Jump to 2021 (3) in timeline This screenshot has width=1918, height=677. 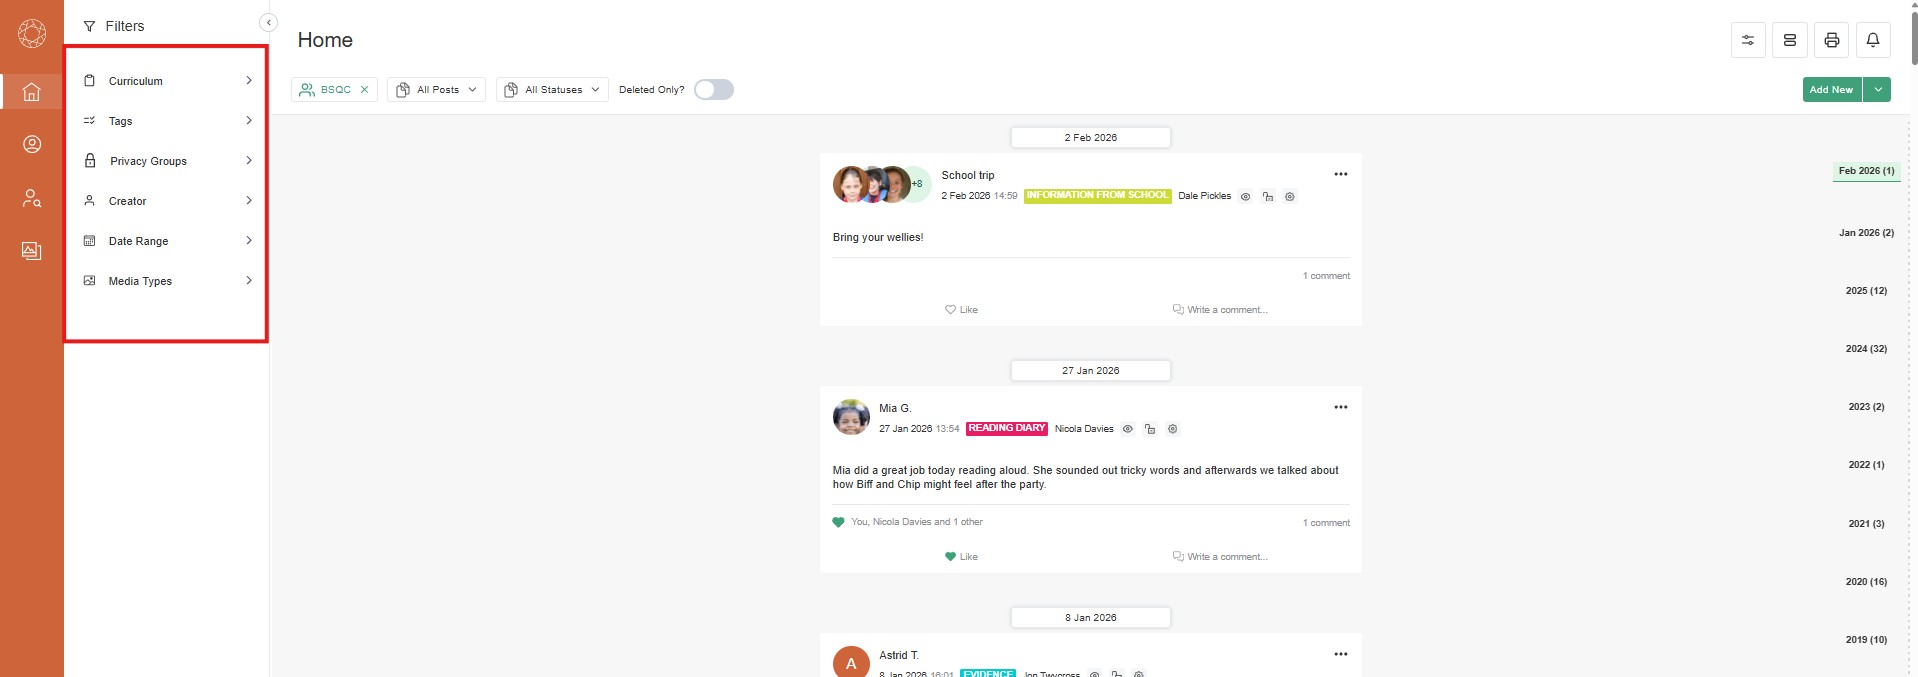tap(1866, 524)
